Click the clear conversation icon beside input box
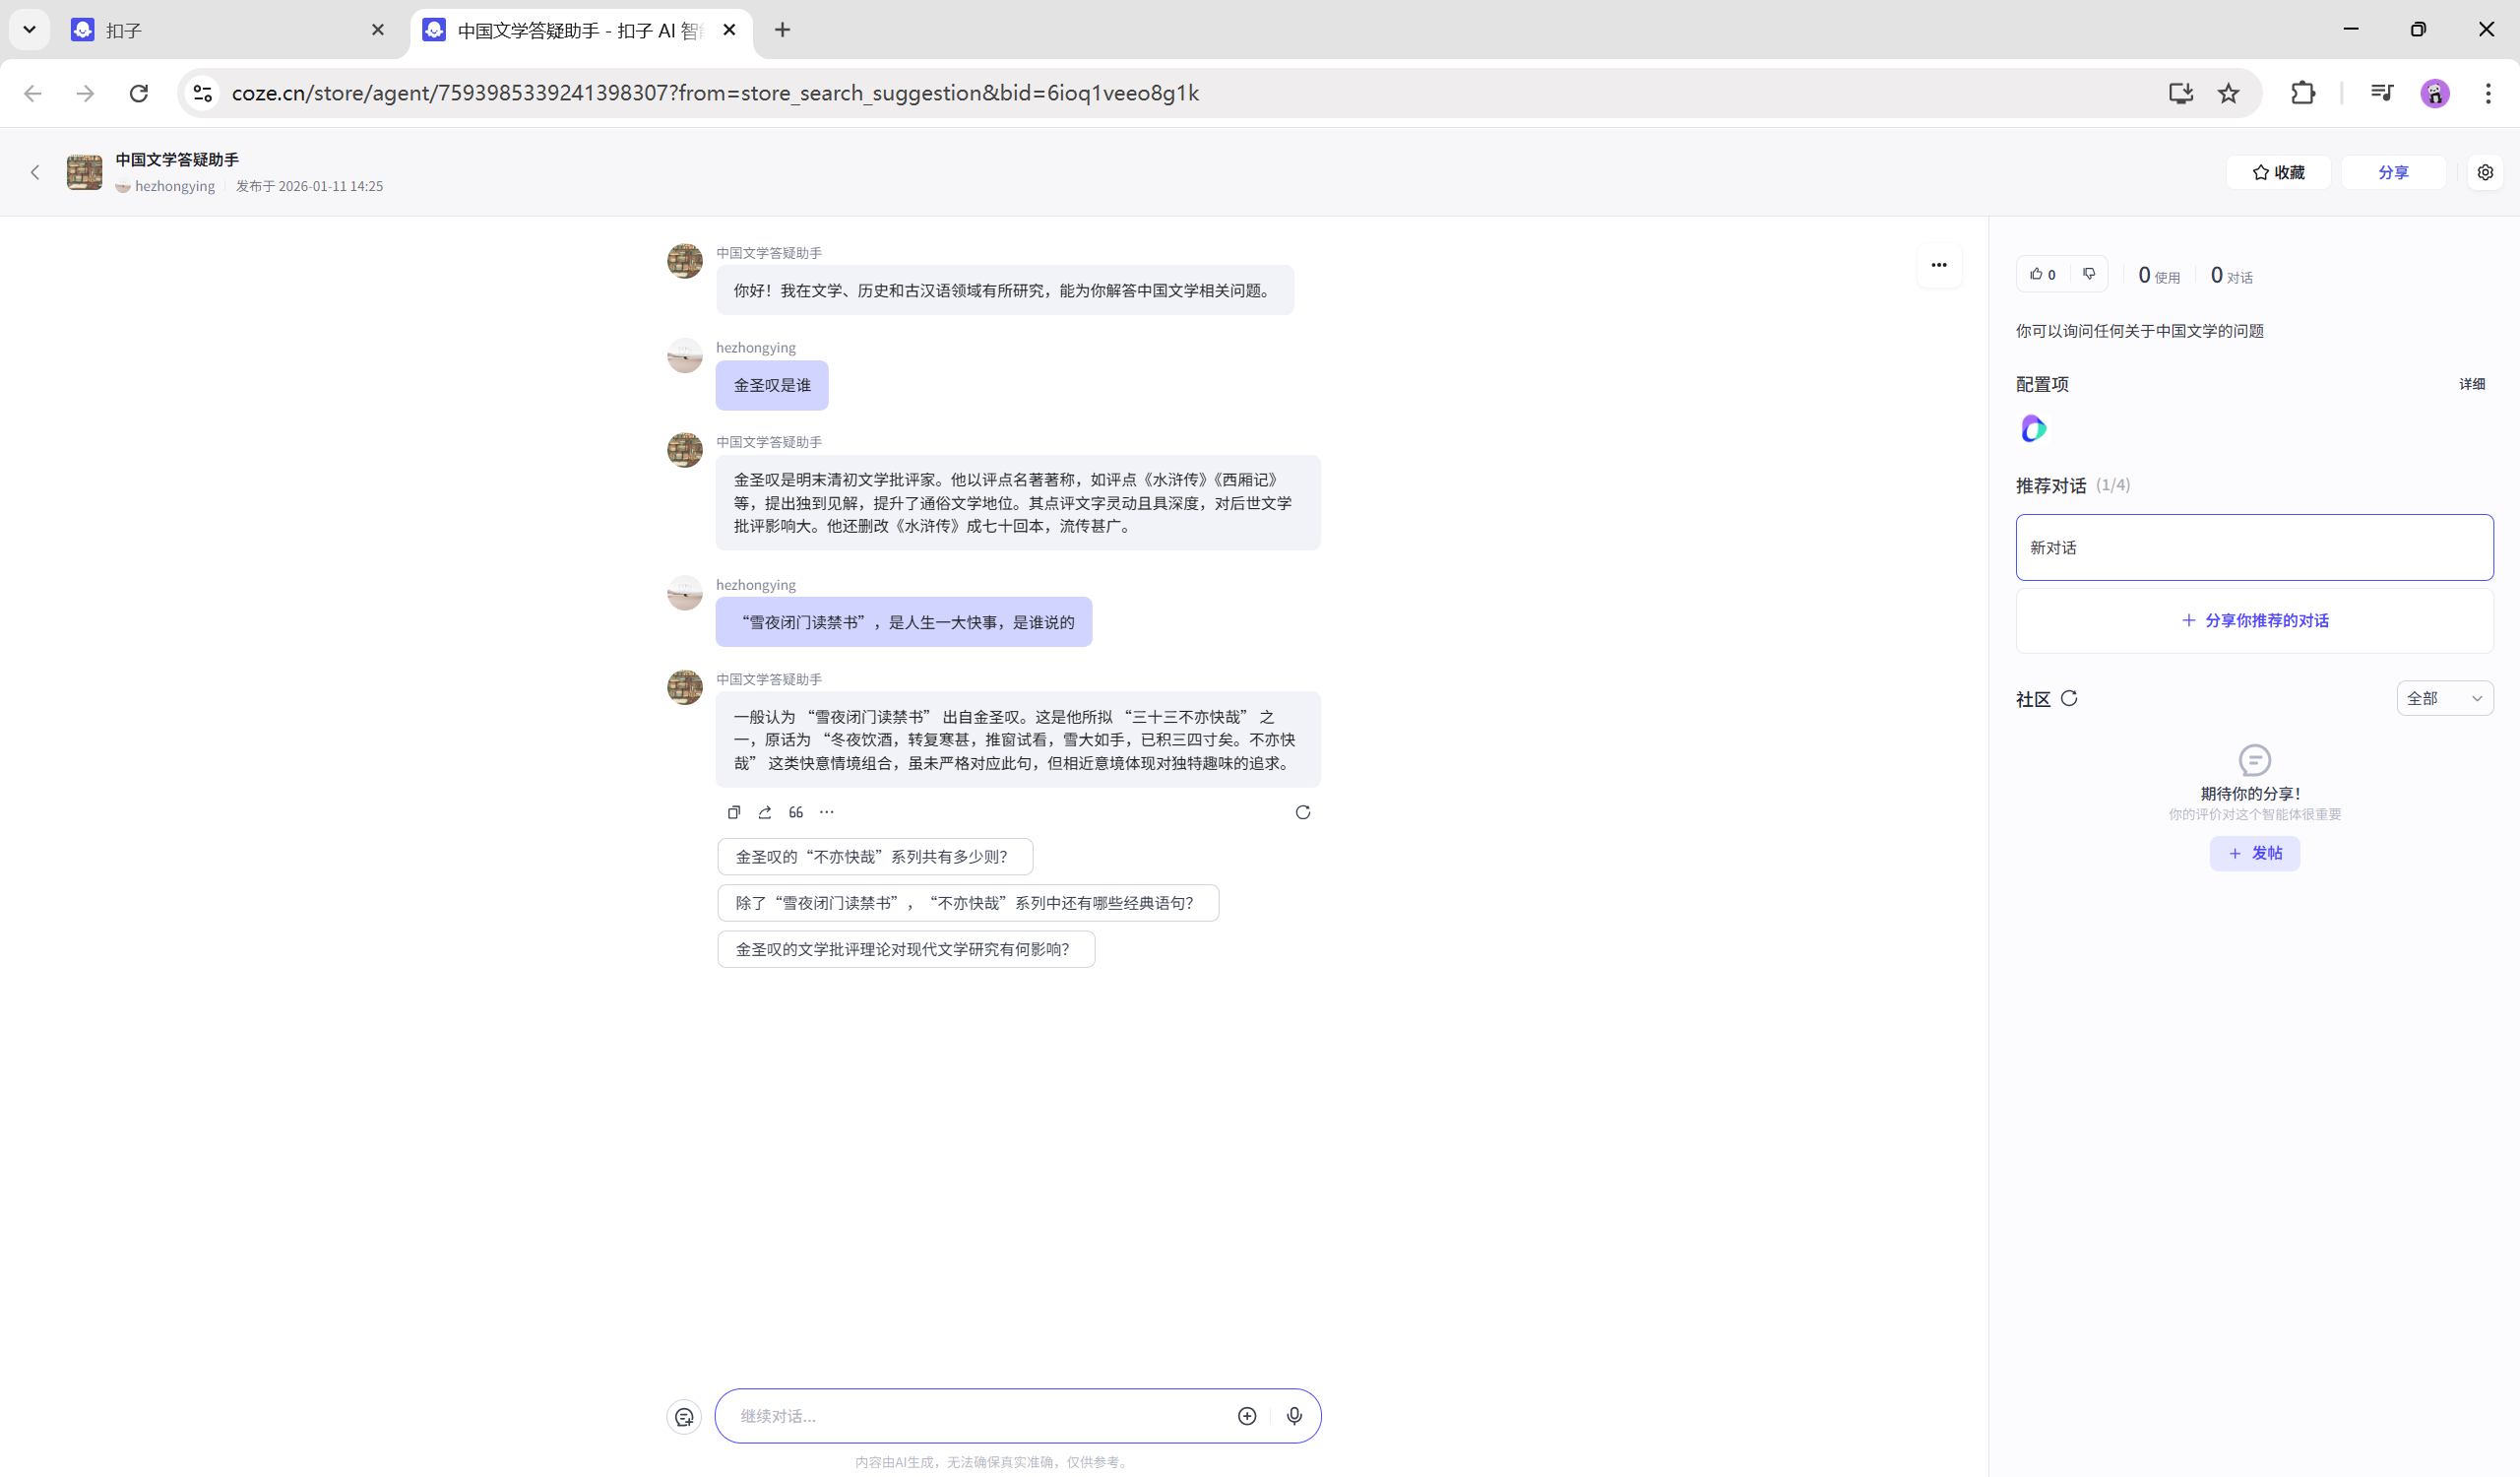The image size is (2520, 1477). [684, 1416]
